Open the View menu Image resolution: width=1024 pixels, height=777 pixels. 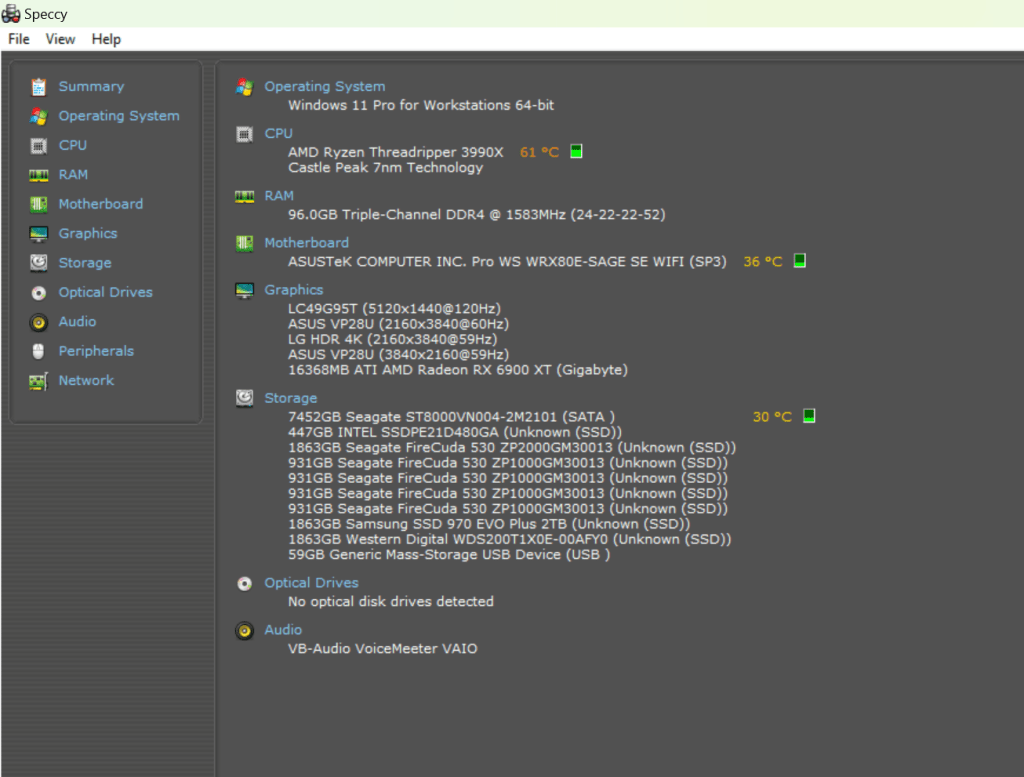point(60,39)
